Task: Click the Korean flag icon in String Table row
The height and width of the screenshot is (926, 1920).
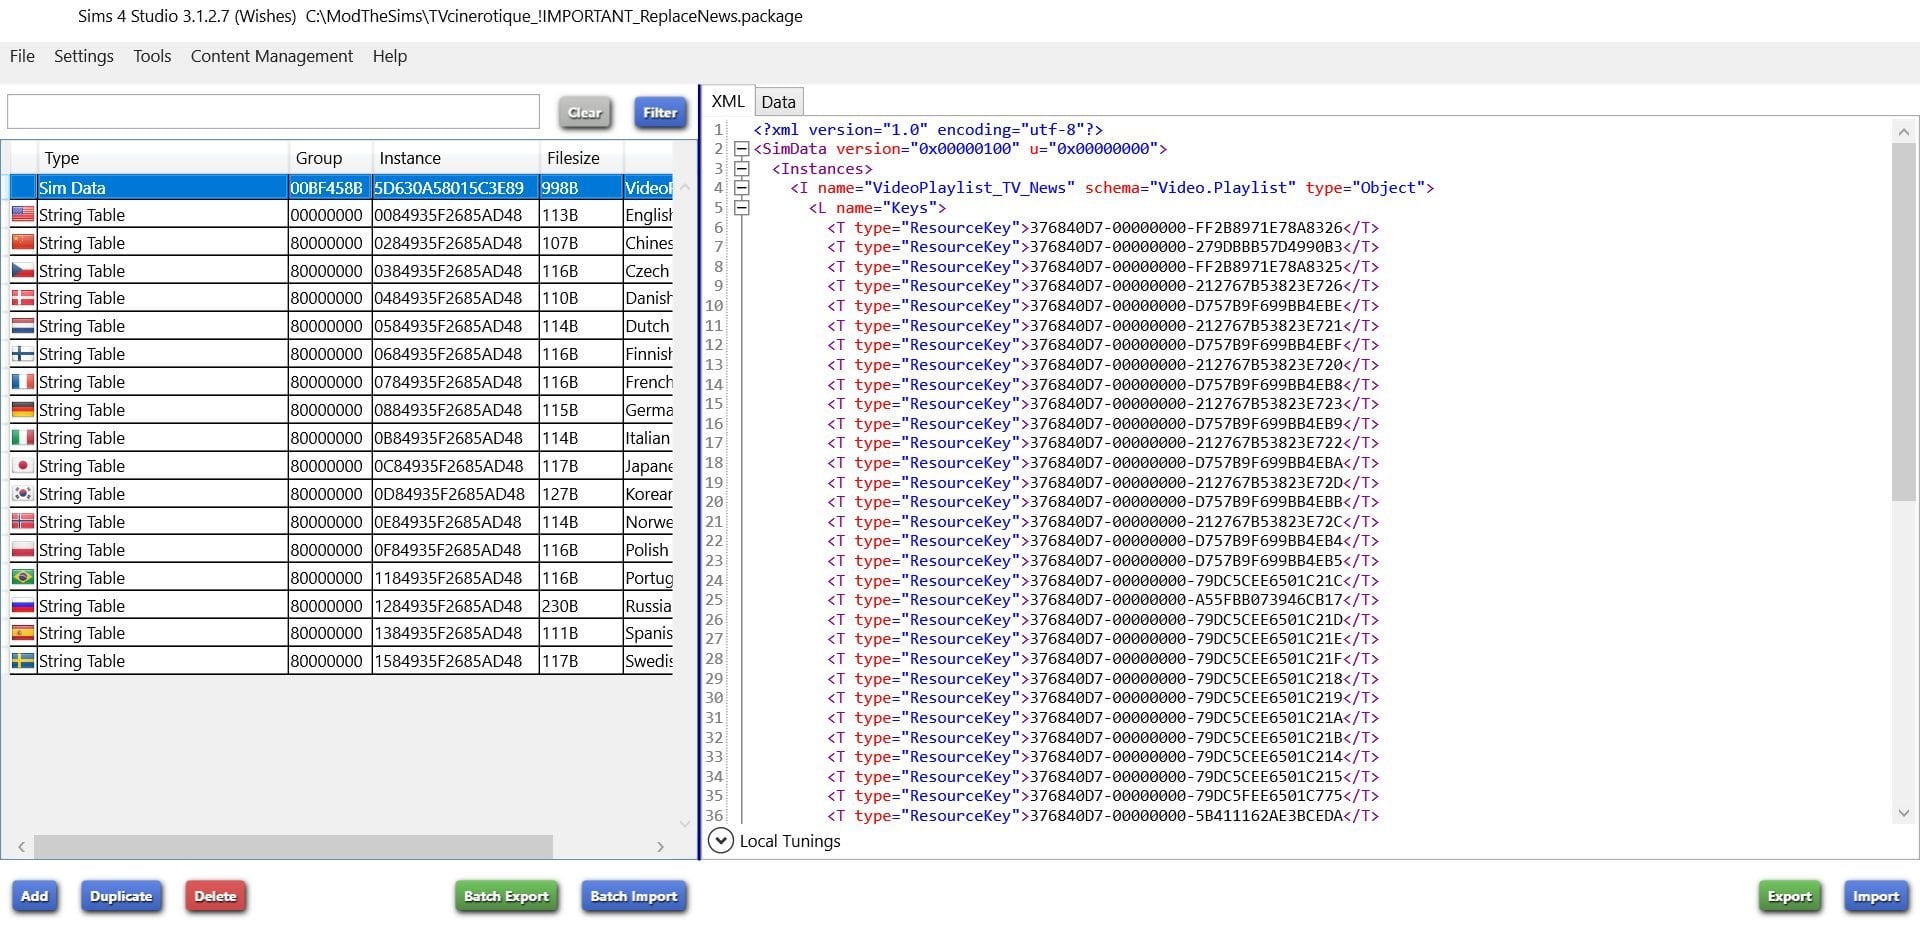Action: click(22, 493)
